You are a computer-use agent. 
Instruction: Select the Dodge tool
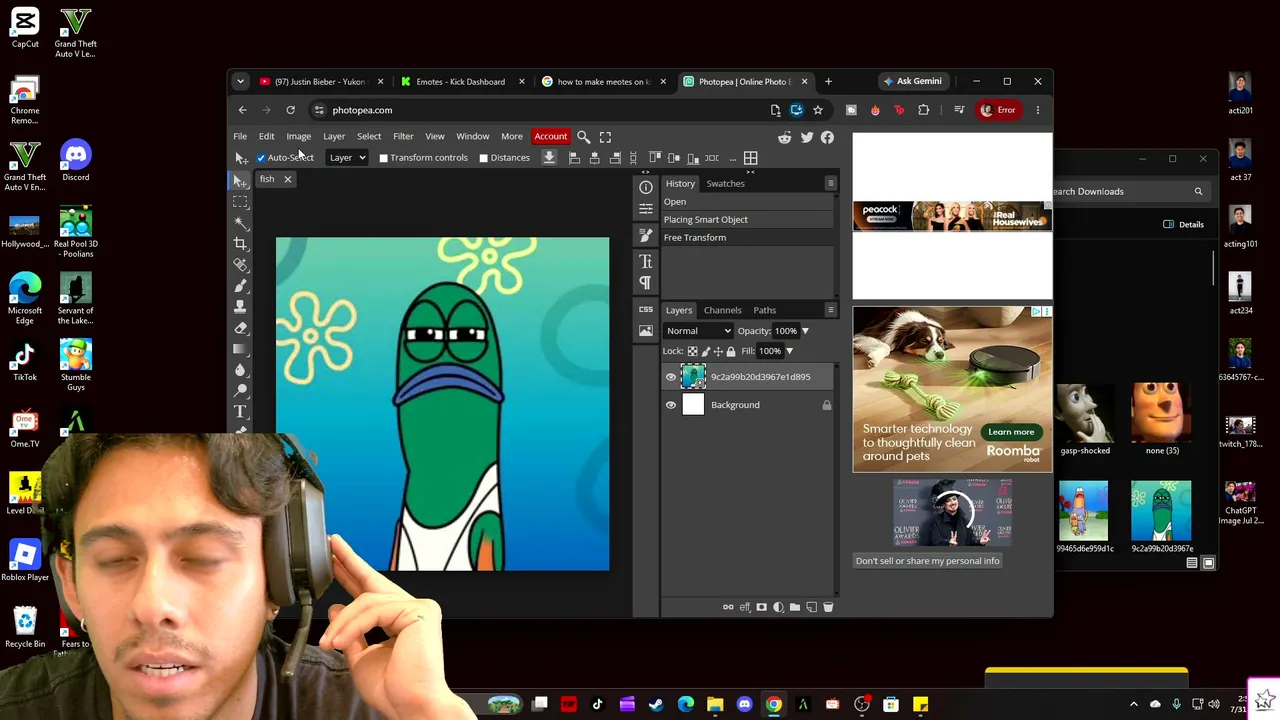pyautogui.click(x=241, y=390)
